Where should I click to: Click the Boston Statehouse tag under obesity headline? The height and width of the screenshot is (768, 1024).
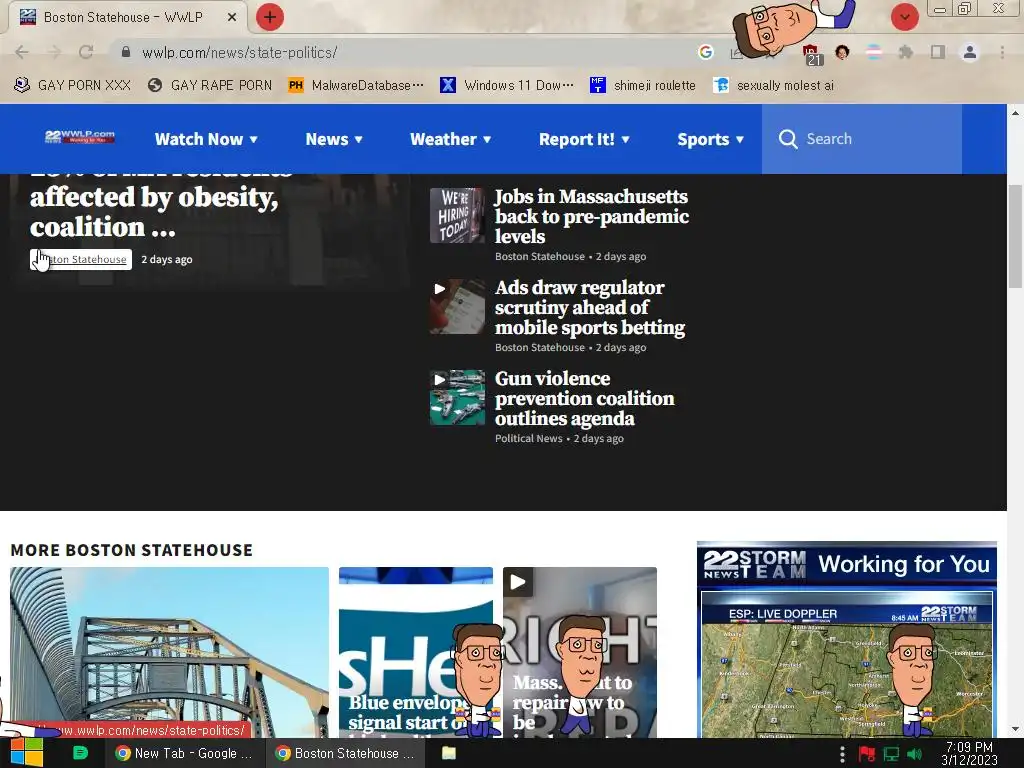81,259
